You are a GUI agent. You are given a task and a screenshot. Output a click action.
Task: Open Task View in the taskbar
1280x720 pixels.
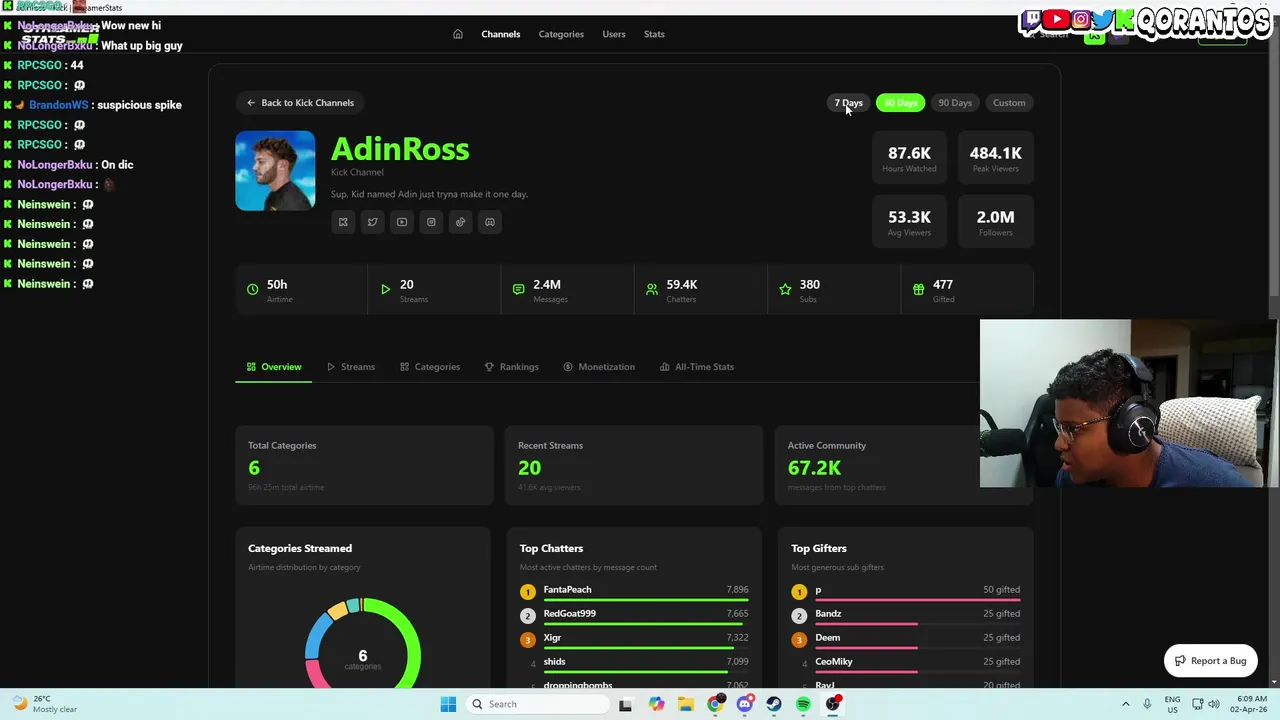[625, 704]
